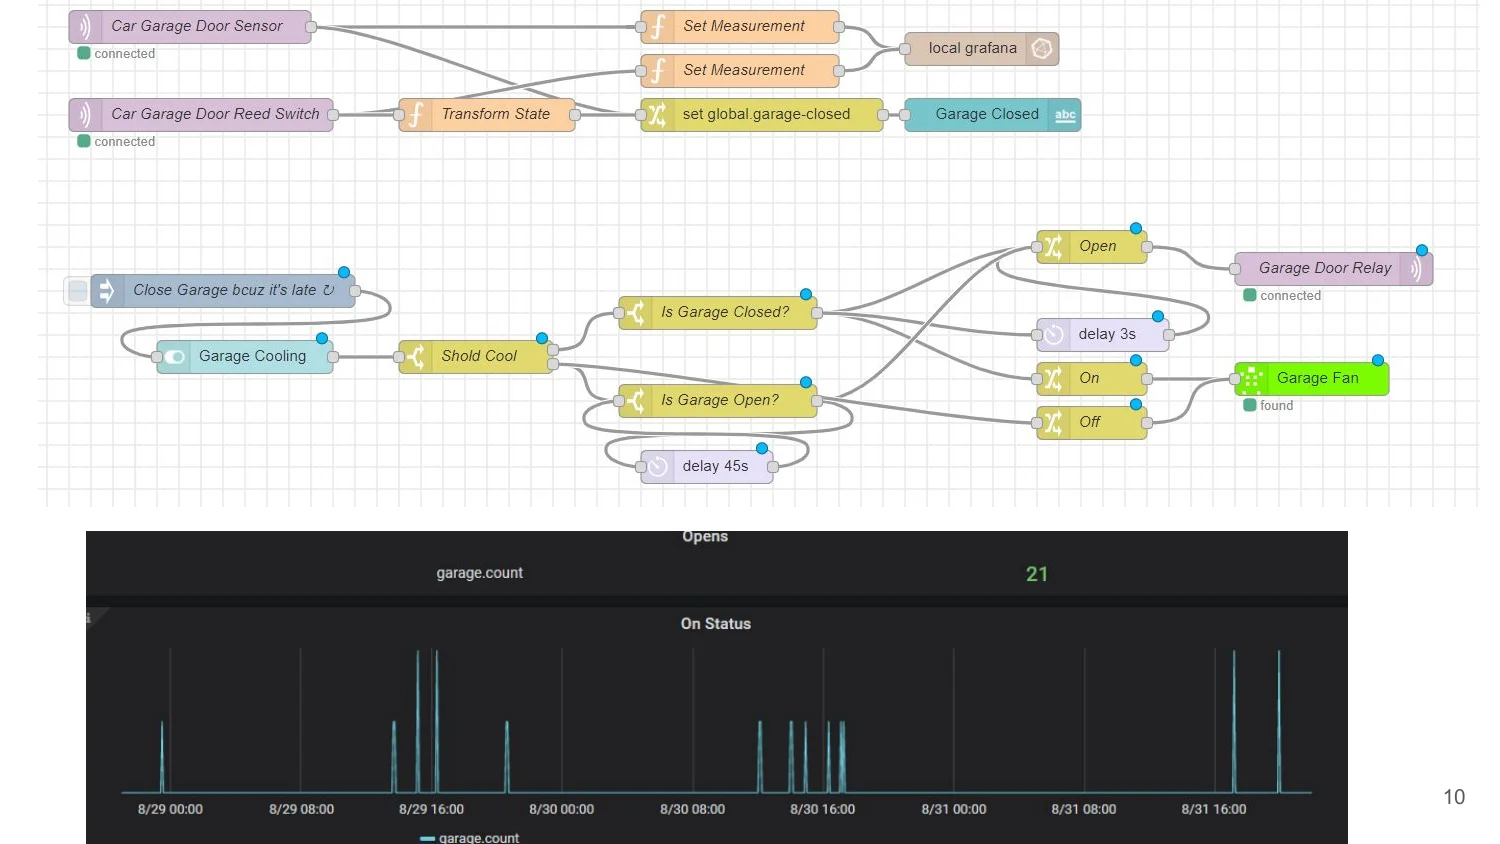Click the output port of Transform State node

(x=575, y=115)
